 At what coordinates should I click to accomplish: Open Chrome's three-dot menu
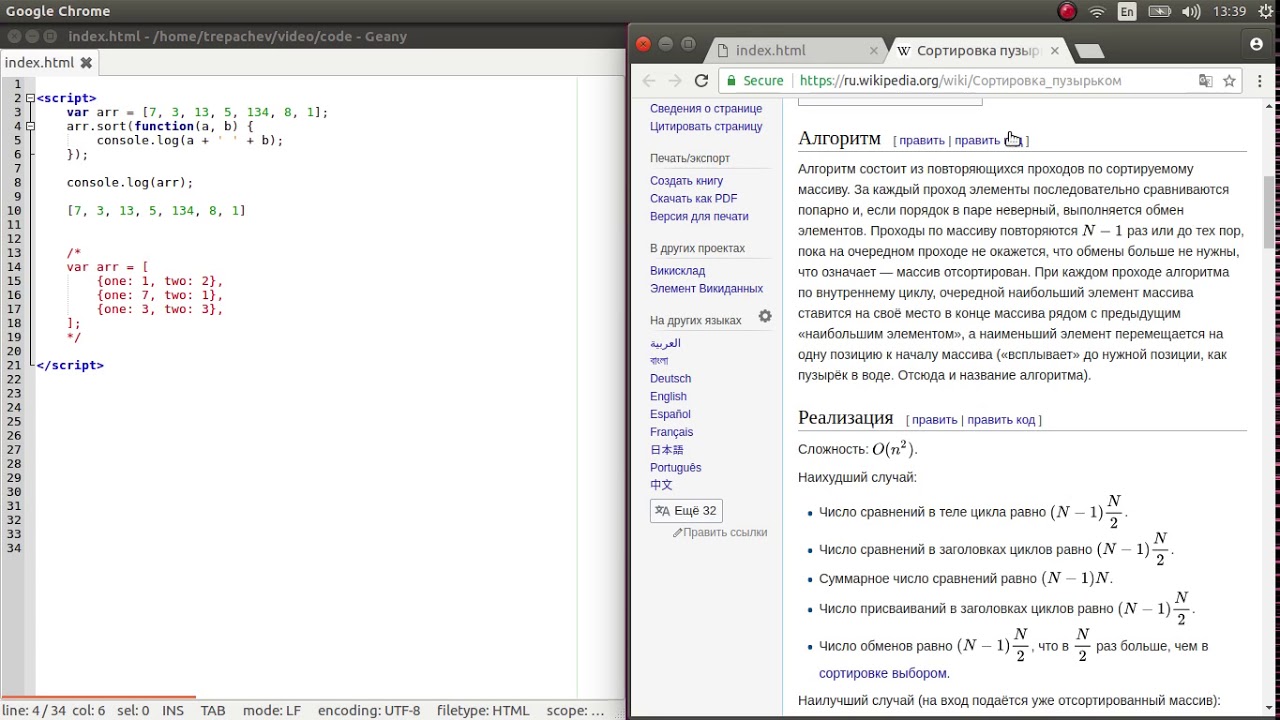point(1258,81)
